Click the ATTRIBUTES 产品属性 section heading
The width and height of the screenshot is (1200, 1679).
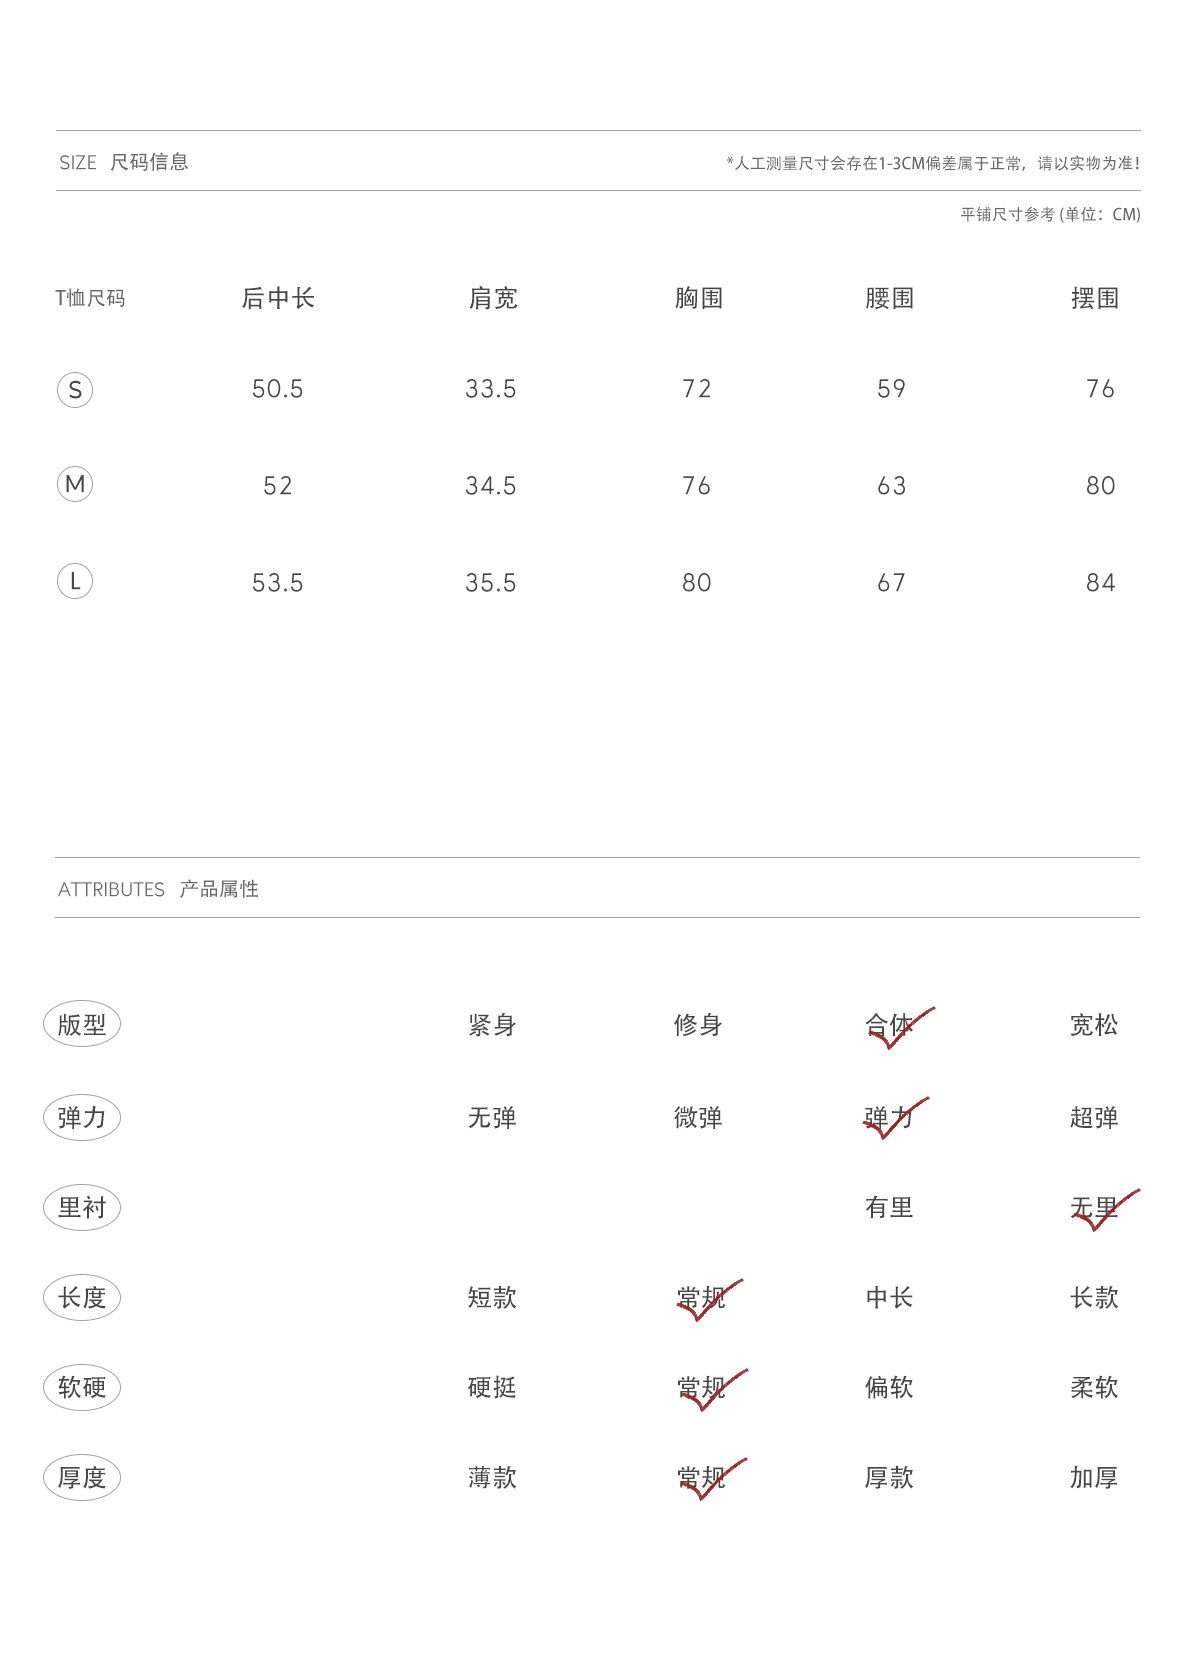[158, 889]
